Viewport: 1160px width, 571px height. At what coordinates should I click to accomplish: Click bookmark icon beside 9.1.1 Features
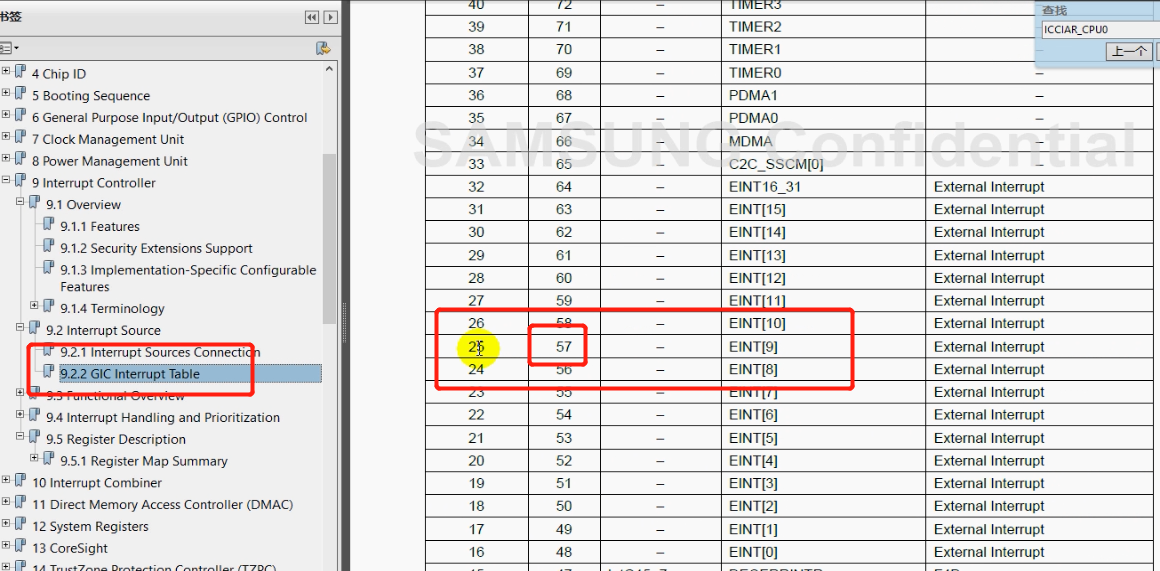point(49,226)
